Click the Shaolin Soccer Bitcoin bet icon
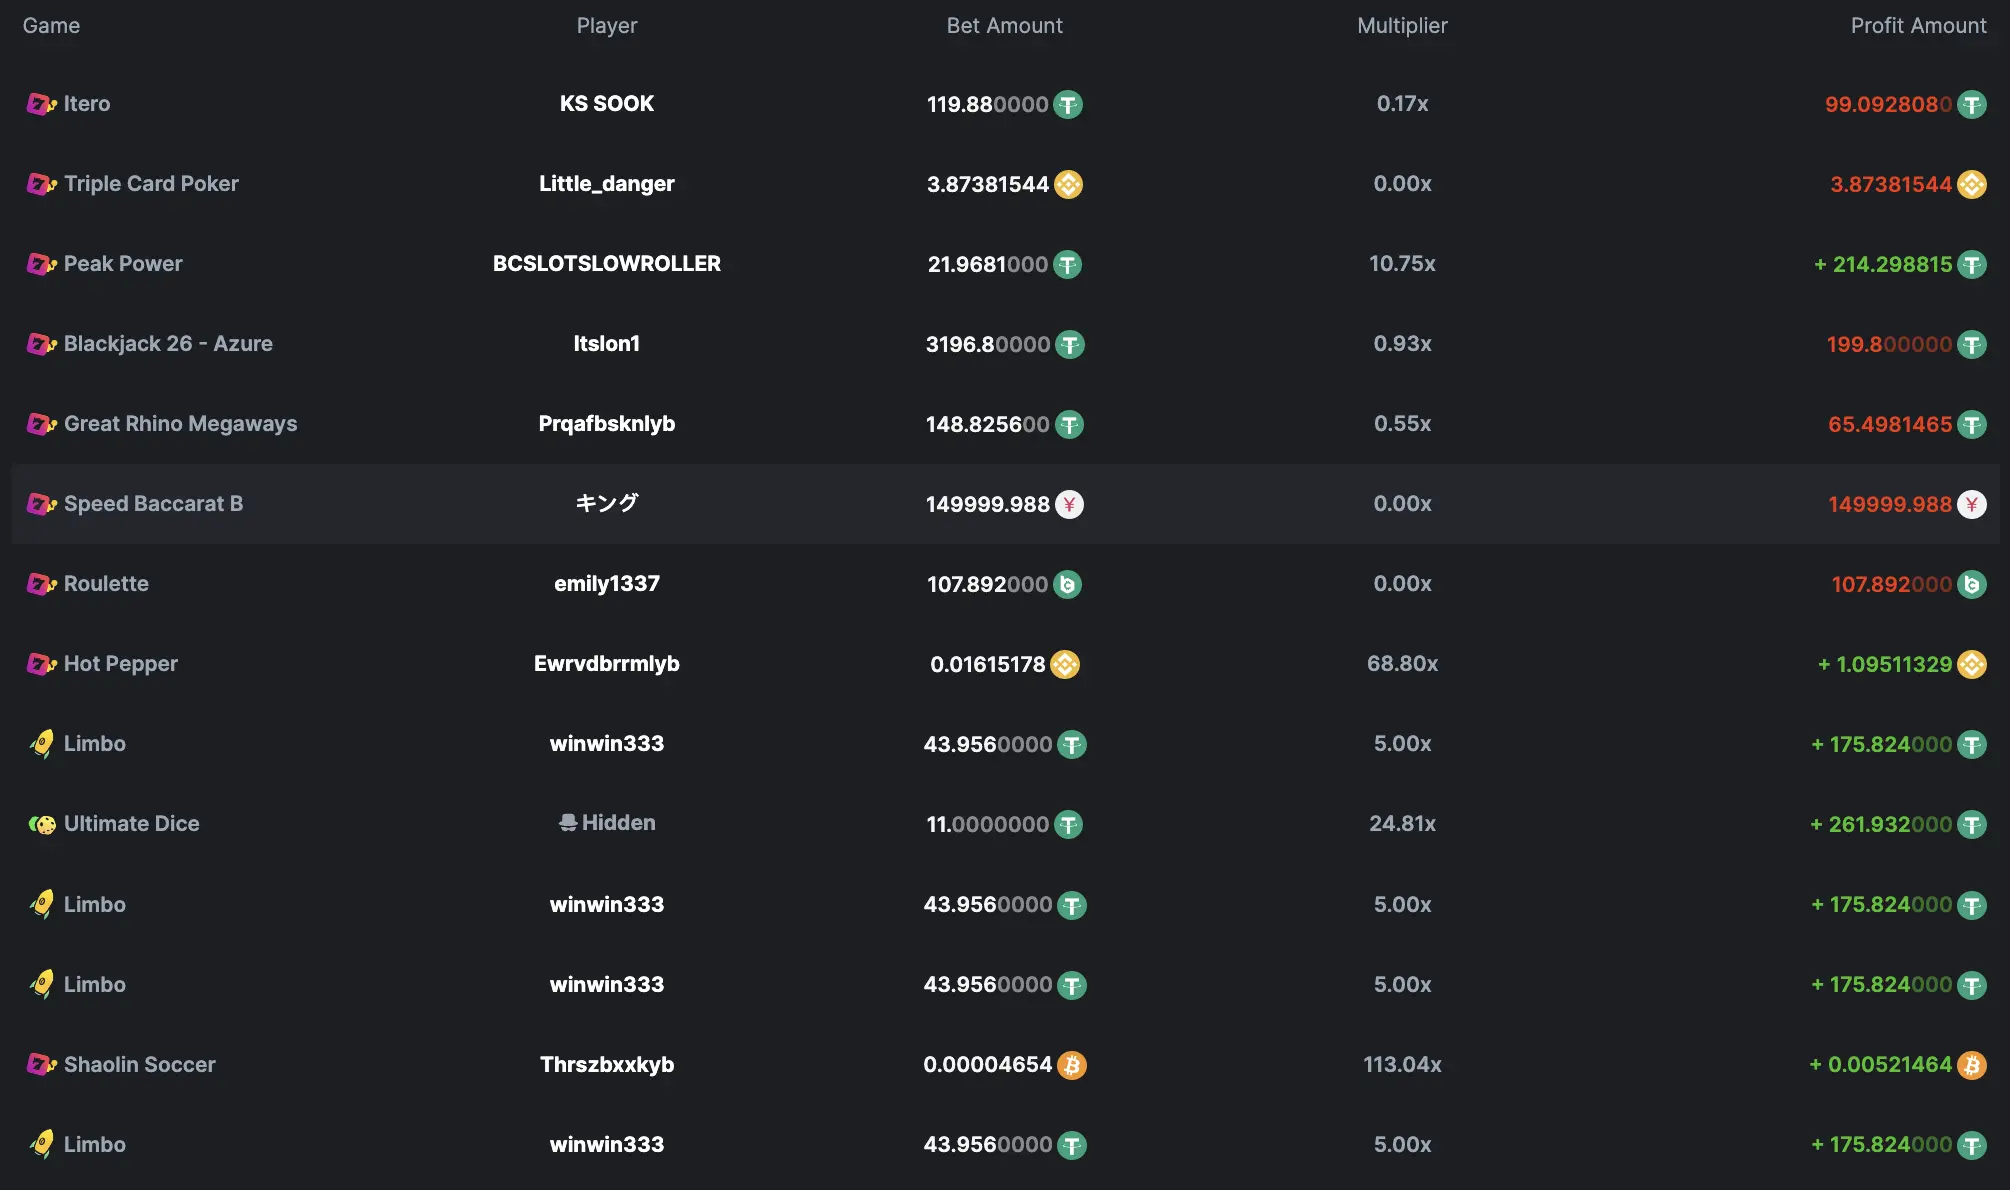The width and height of the screenshot is (2010, 1190). click(1072, 1065)
